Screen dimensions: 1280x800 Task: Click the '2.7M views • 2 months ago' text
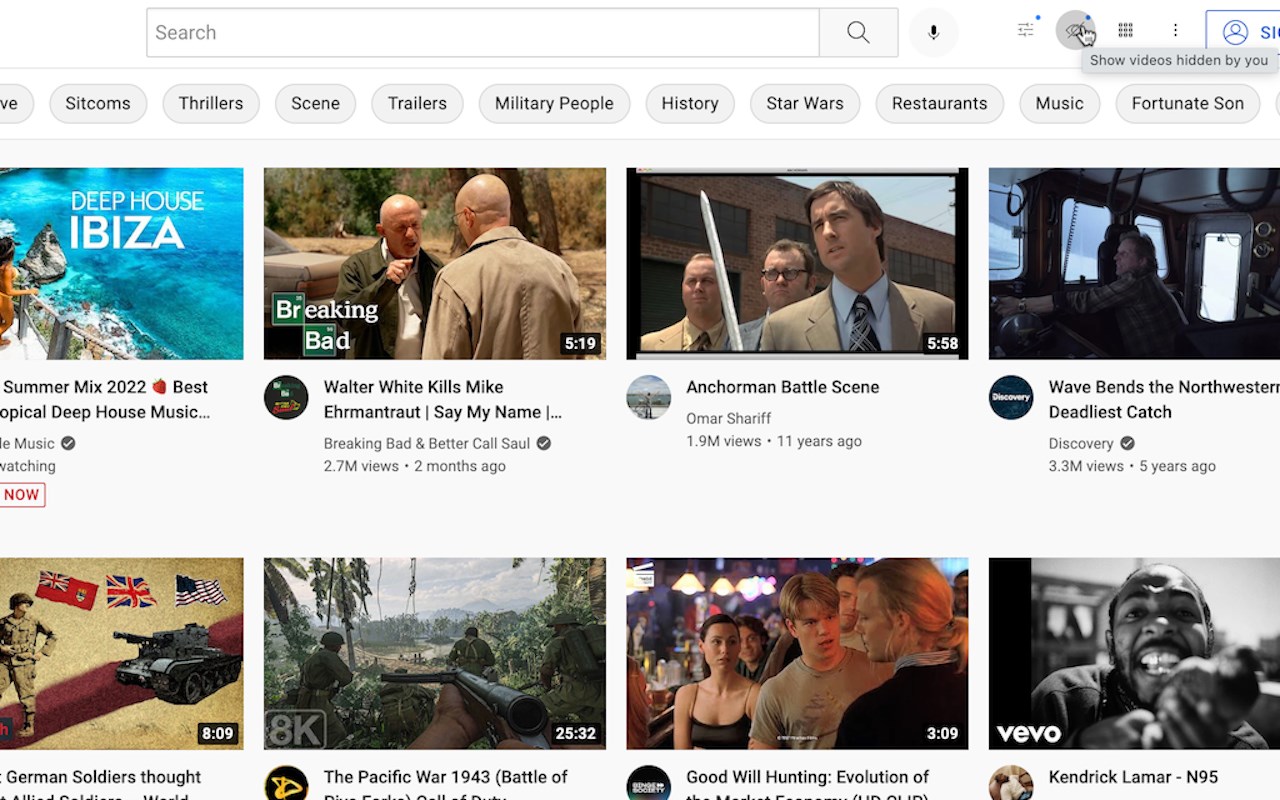pyautogui.click(x=415, y=466)
